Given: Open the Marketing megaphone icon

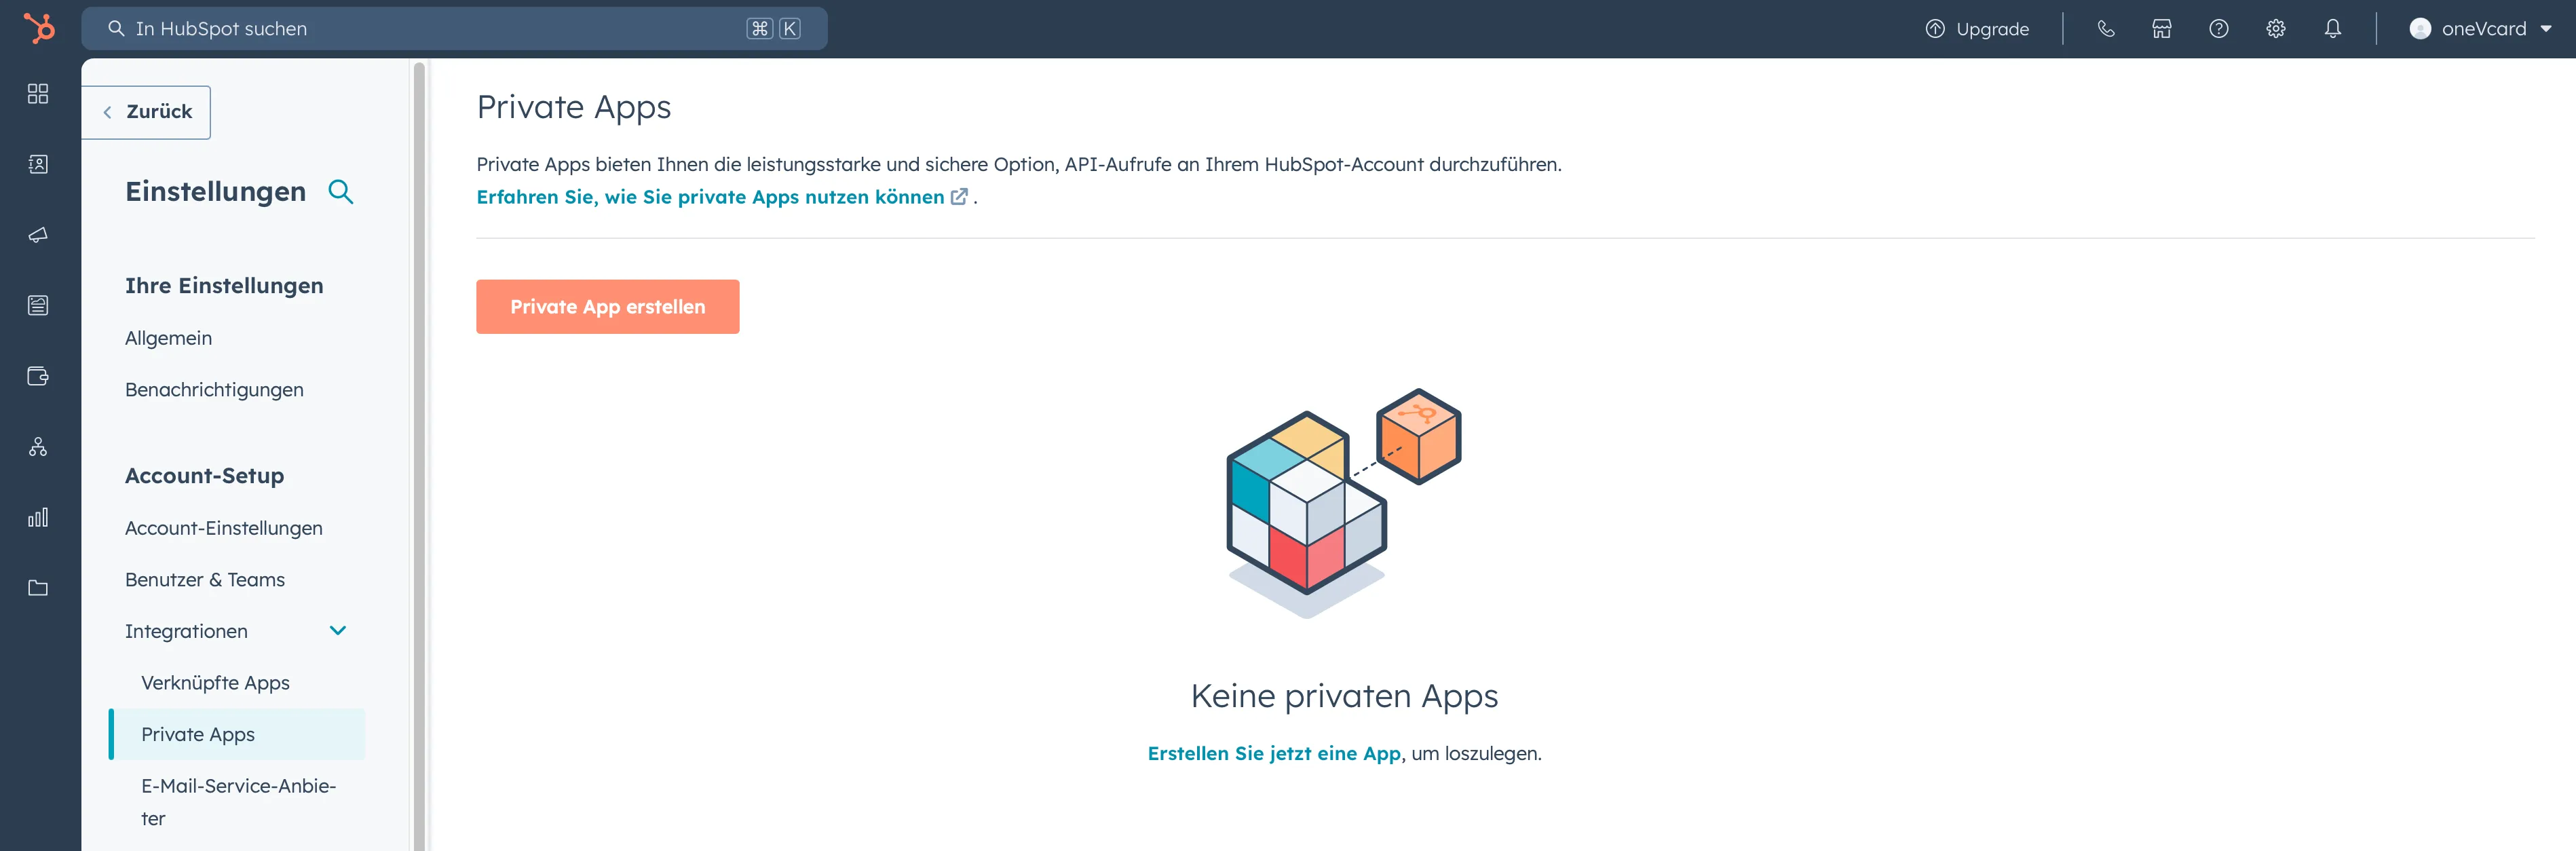Looking at the screenshot, I should tap(38, 235).
